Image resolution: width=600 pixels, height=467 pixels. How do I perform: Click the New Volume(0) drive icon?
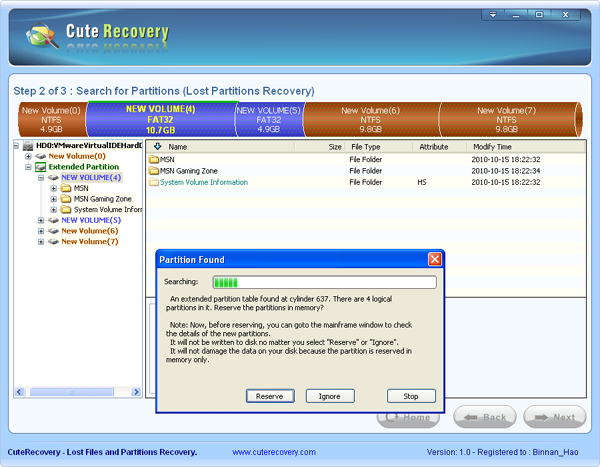click(41, 156)
